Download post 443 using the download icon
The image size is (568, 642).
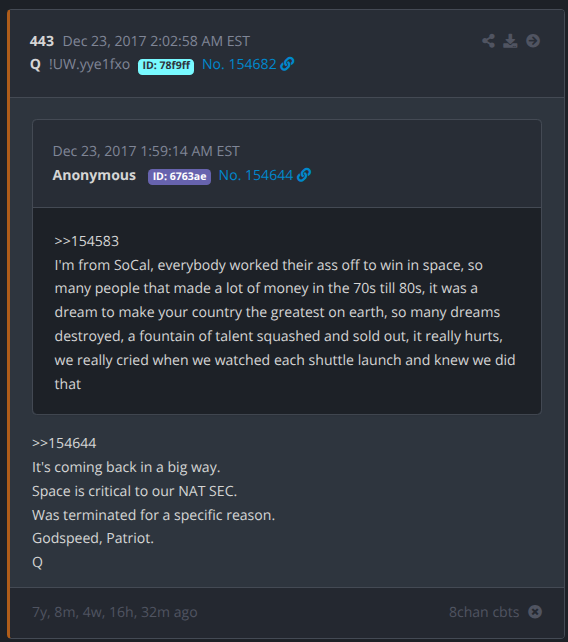(x=510, y=41)
